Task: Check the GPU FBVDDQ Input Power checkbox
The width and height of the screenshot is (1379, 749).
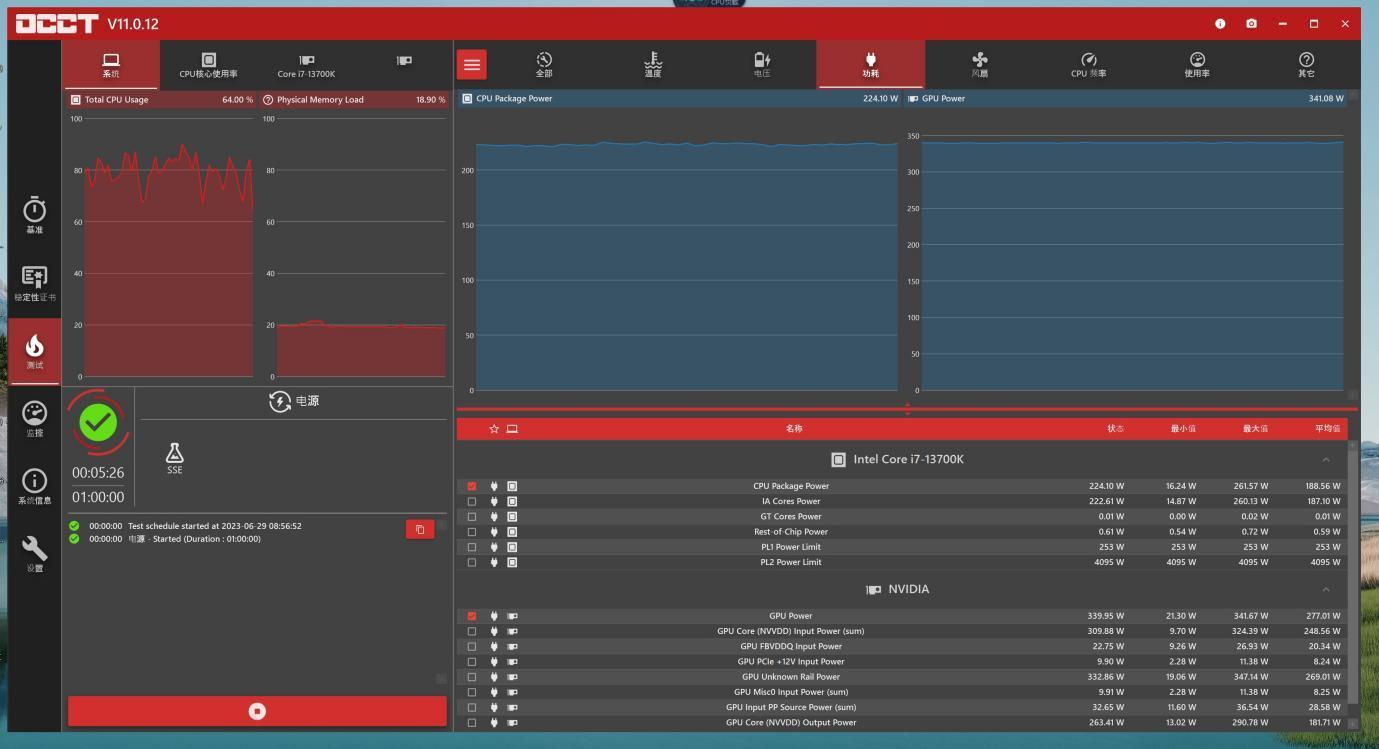Action: [x=472, y=646]
